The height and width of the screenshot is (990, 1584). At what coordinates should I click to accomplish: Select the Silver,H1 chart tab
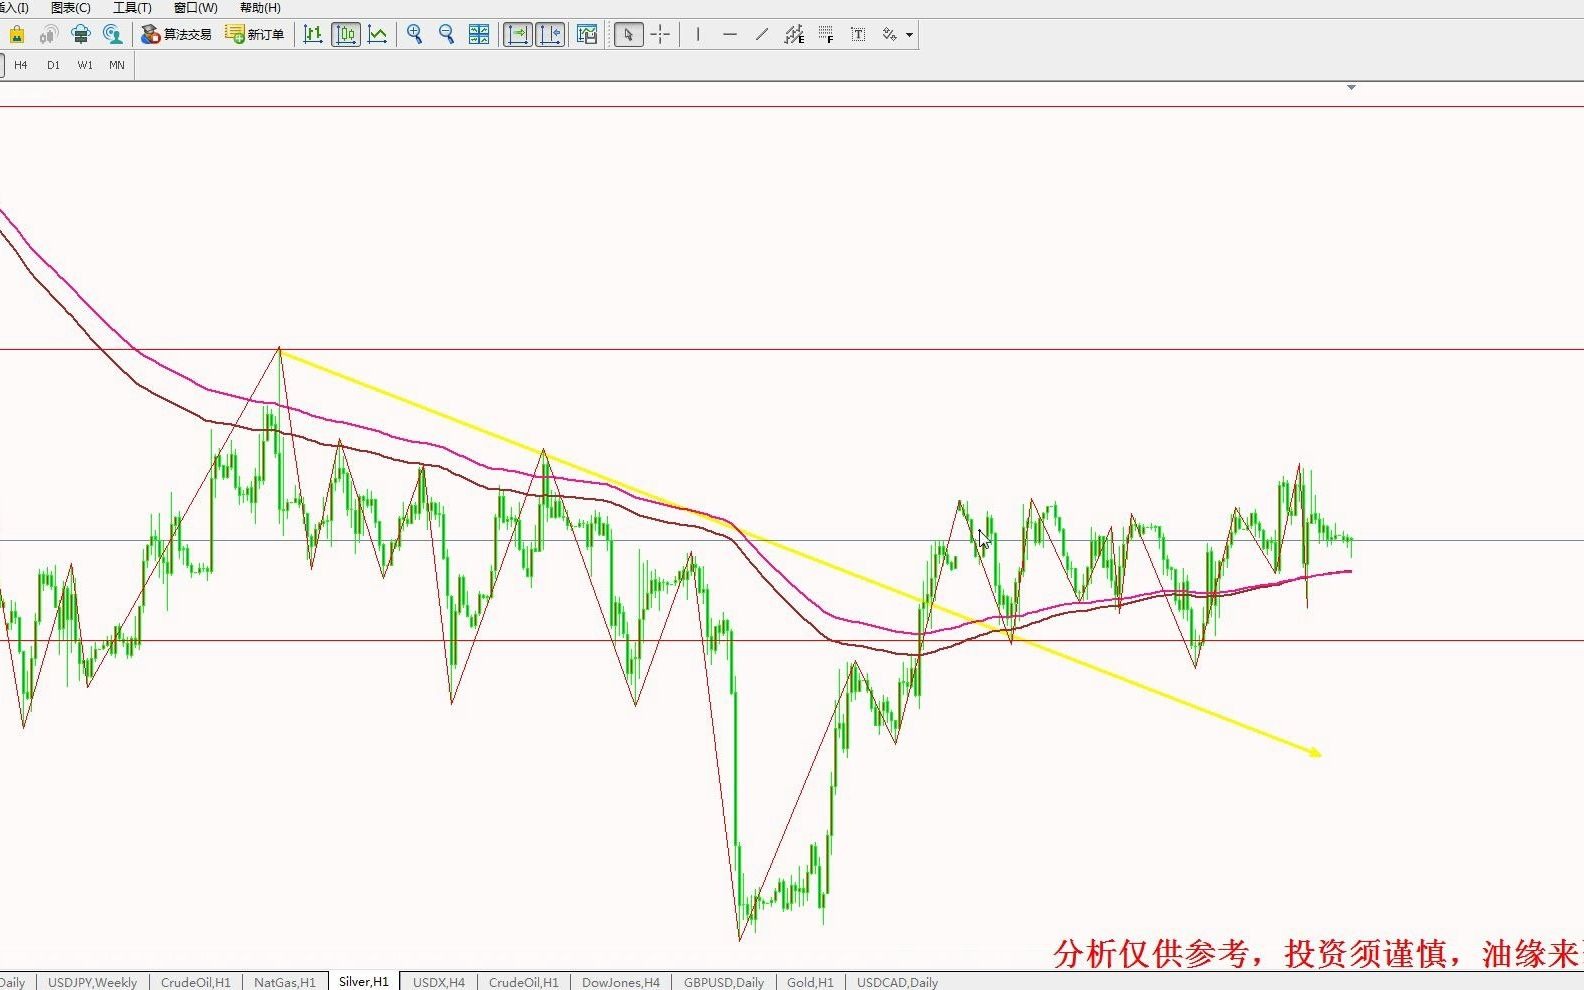pyautogui.click(x=364, y=982)
